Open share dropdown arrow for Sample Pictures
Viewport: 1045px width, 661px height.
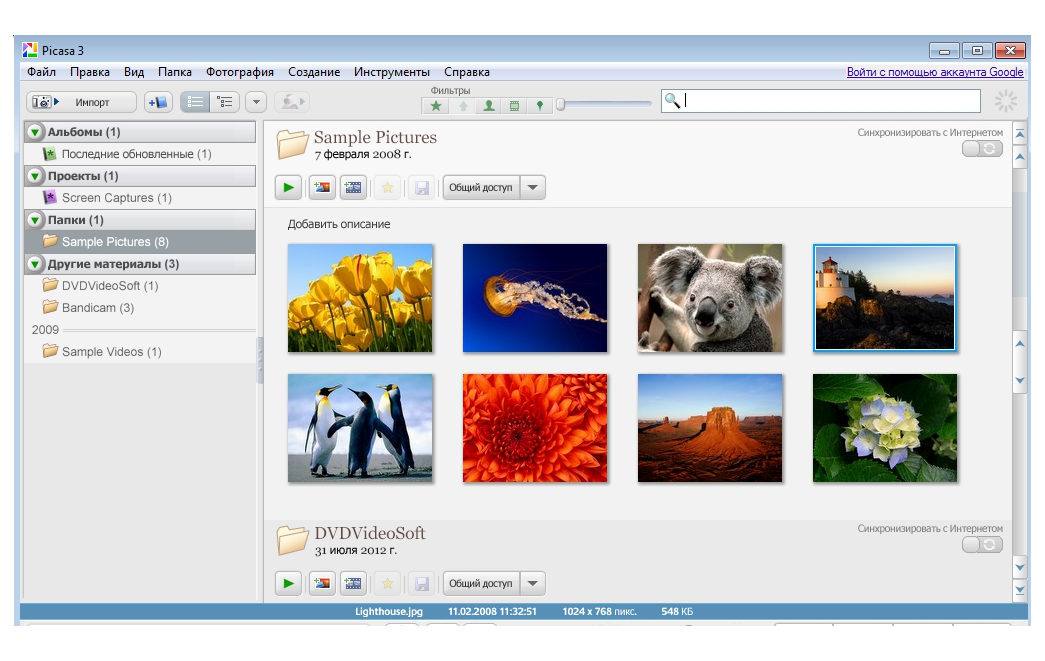[x=532, y=187]
